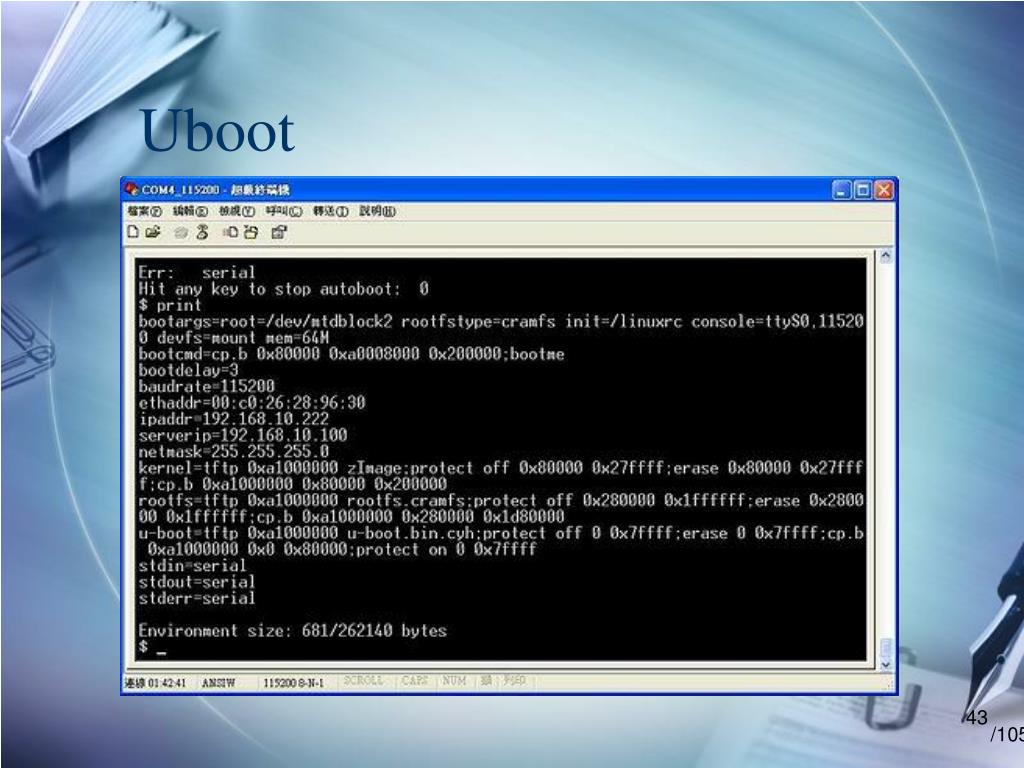Click the terminal scrollbar up arrow
The height and width of the screenshot is (768, 1024).
pyautogui.click(x=886, y=256)
